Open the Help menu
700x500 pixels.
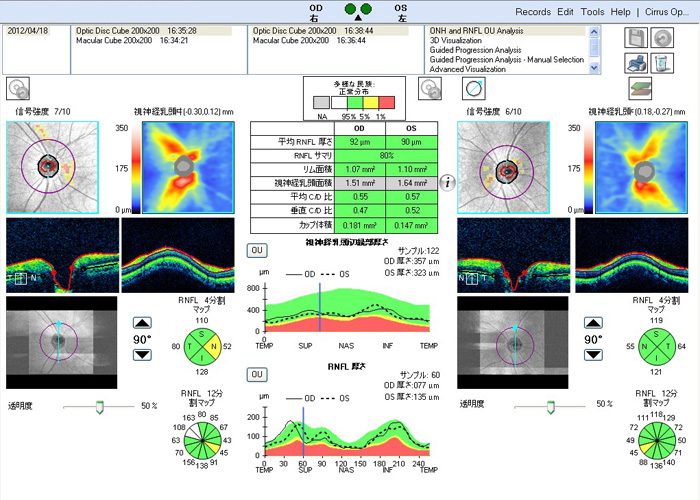coord(621,12)
